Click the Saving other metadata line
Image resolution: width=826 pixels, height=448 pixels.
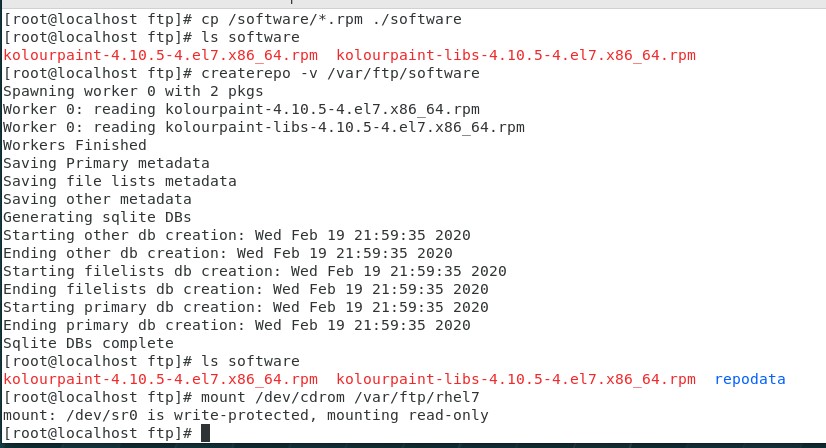[x=97, y=199]
